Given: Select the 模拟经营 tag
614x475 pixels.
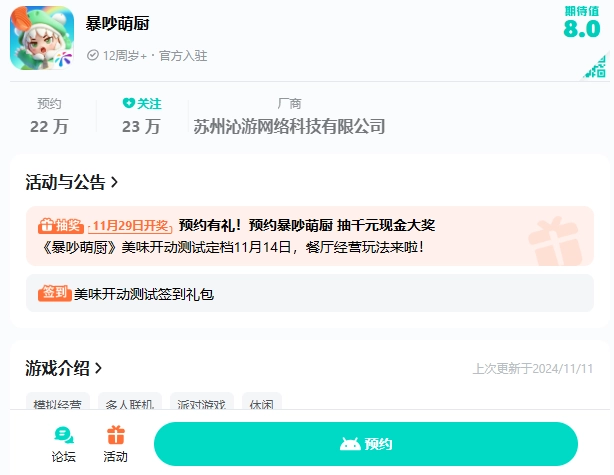Looking at the screenshot, I should click(57, 404).
